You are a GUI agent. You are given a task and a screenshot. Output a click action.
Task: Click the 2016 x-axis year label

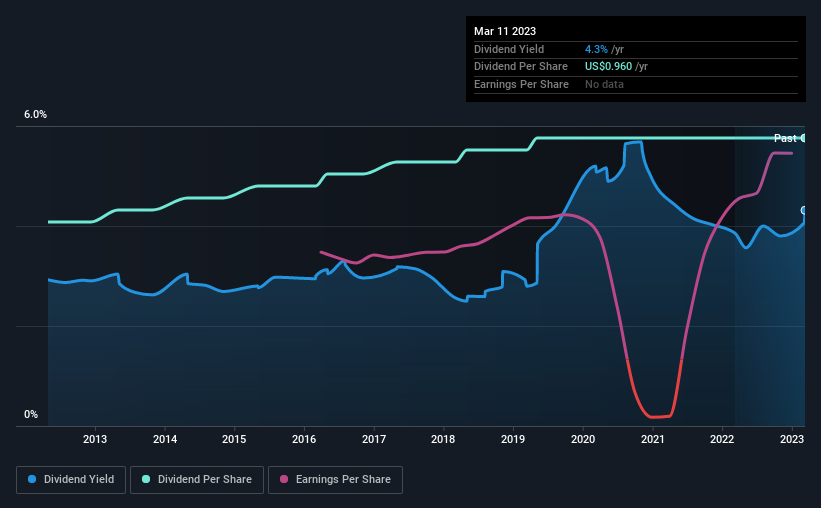(304, 439)
